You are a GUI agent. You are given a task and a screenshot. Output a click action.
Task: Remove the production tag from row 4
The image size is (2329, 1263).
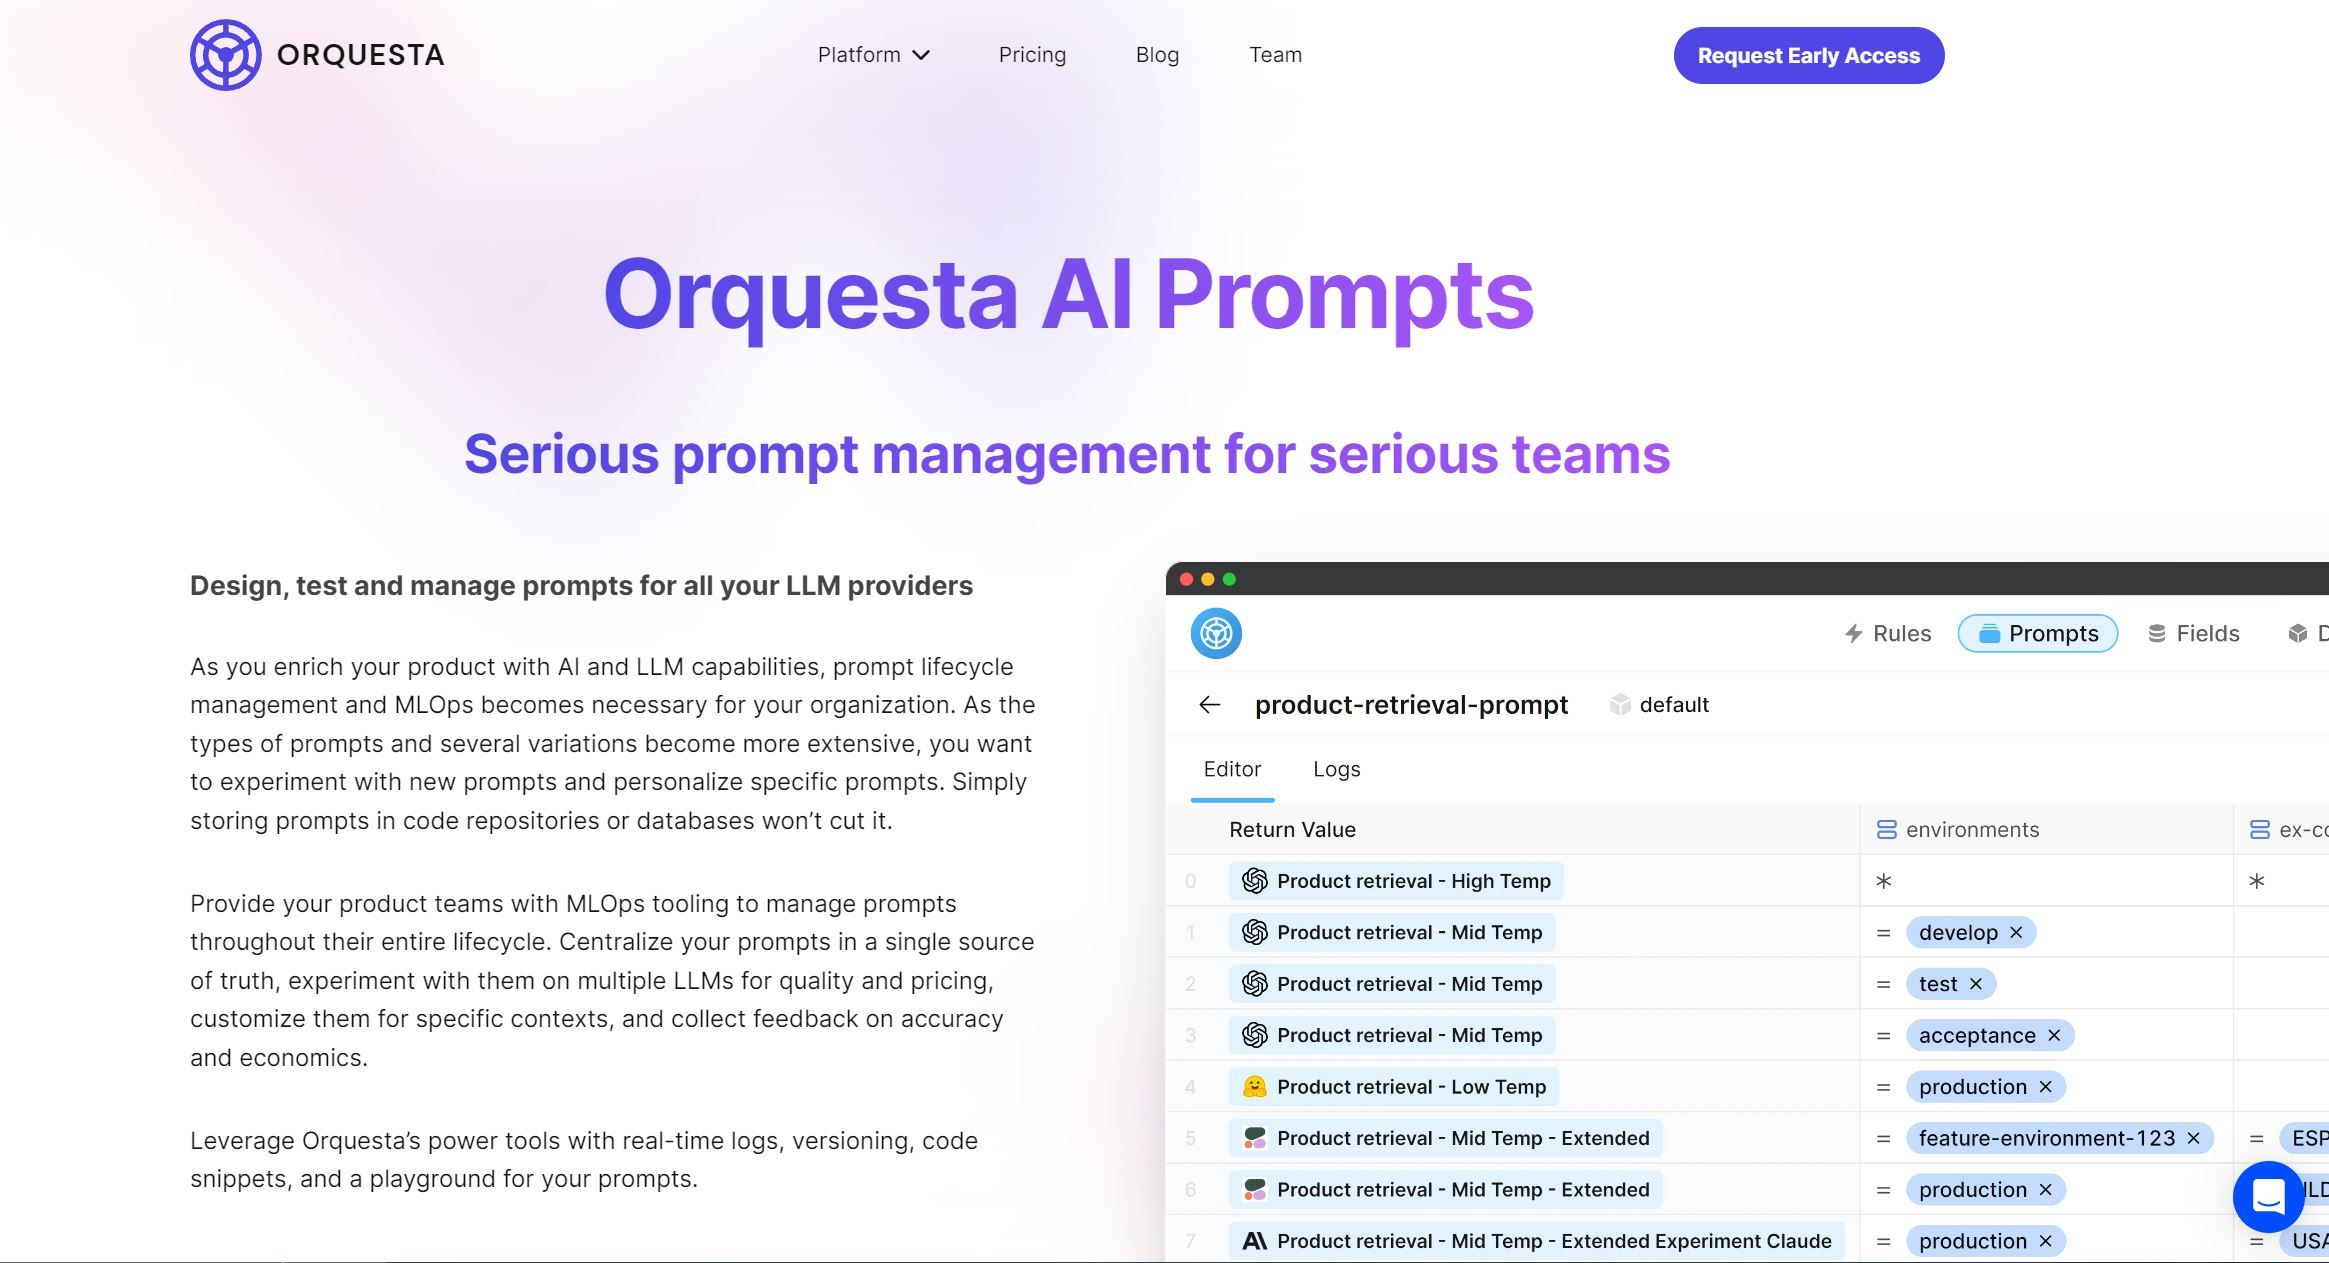point(2051,1086)
